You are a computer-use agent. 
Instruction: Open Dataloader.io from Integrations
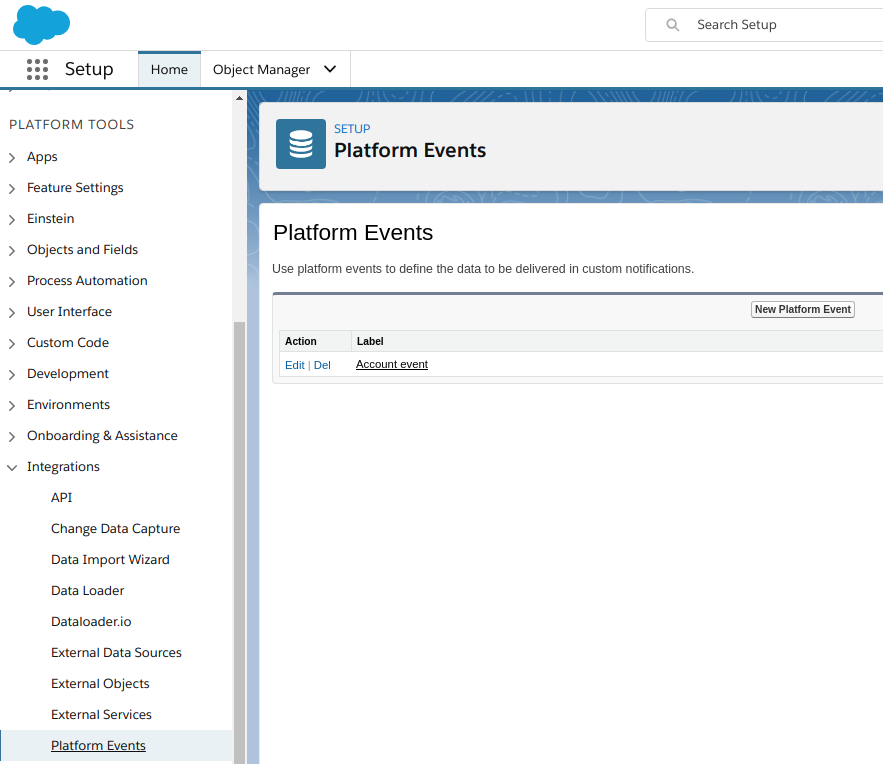click(92, 621)
